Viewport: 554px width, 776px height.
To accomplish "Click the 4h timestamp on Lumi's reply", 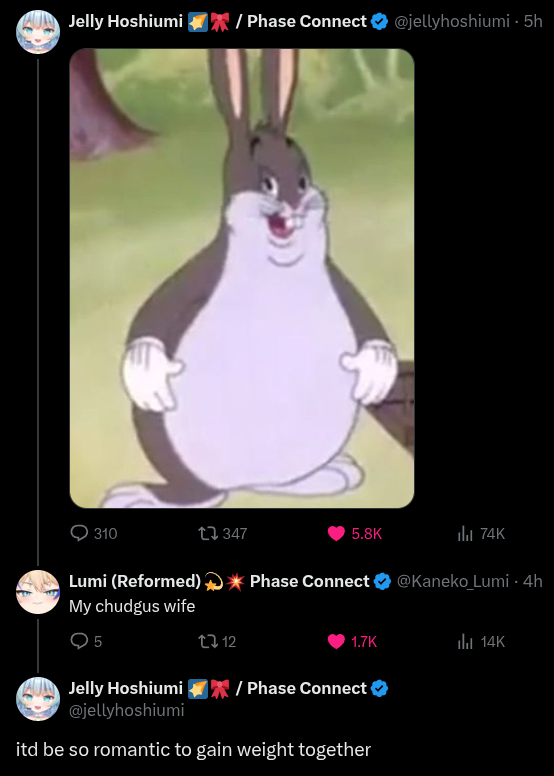I will 533,581.
